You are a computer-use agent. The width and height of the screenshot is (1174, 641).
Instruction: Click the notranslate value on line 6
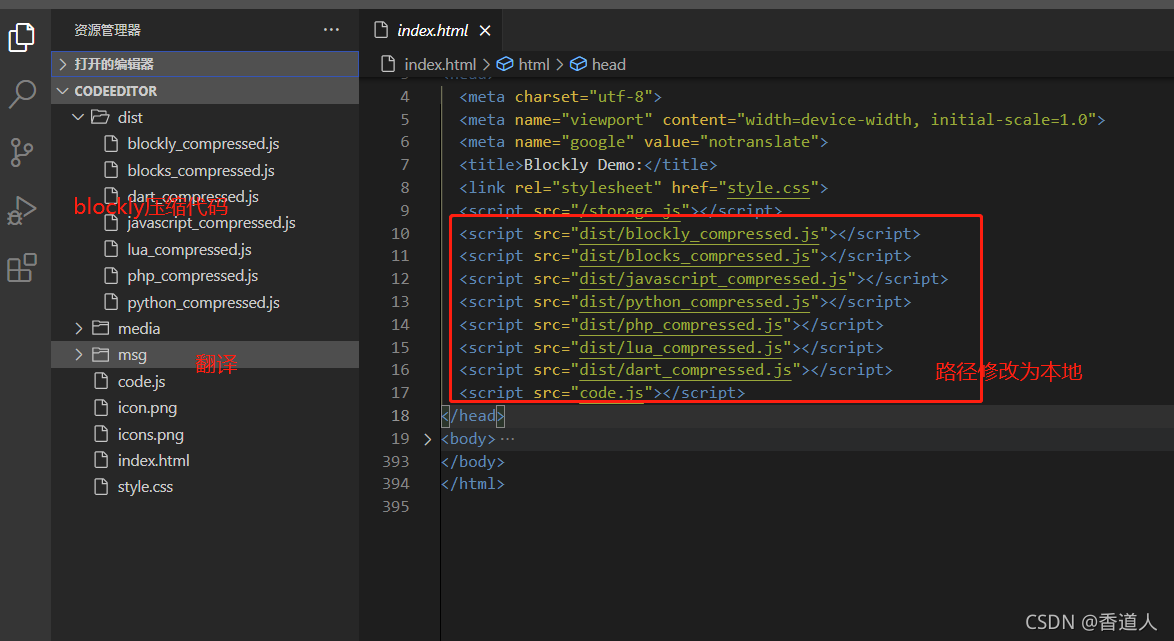coord(758,142)
